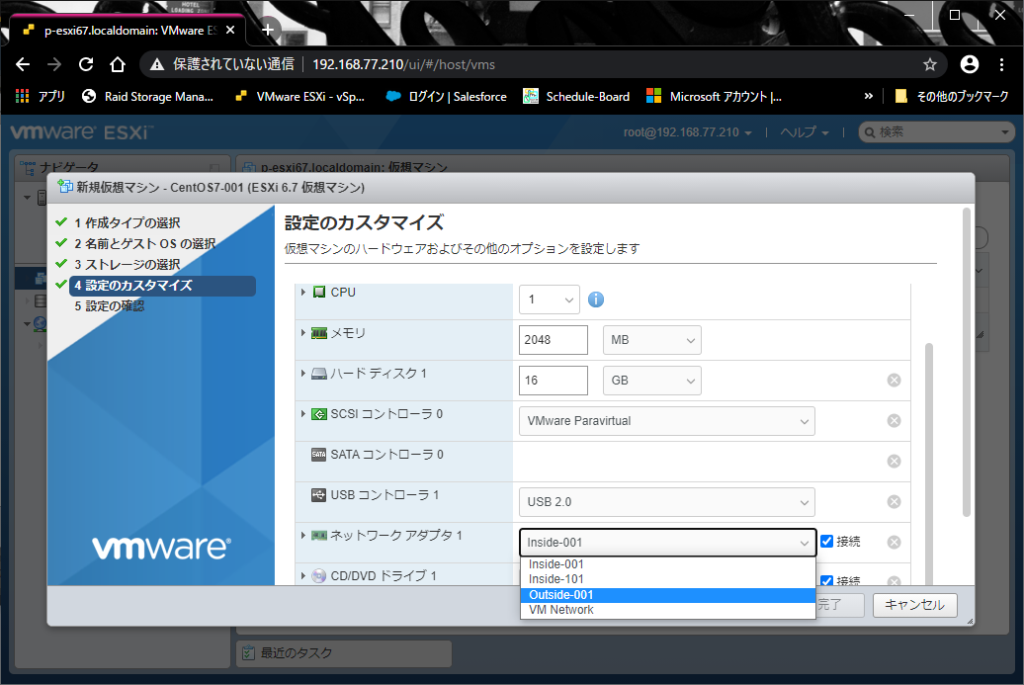
Task: Click the memory size field showing 2048
Action: pyautogui.click(x=553, y=340)
